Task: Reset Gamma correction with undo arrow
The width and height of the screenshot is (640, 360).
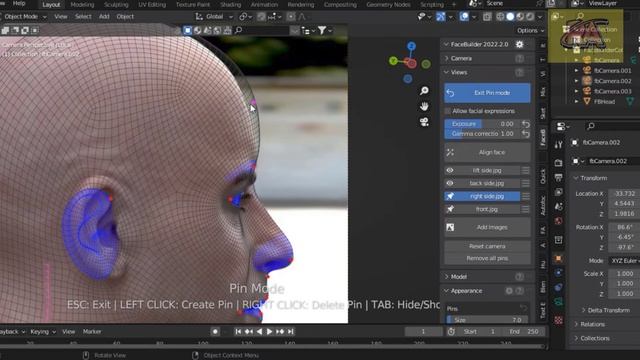Action: (x=526, y=133)
